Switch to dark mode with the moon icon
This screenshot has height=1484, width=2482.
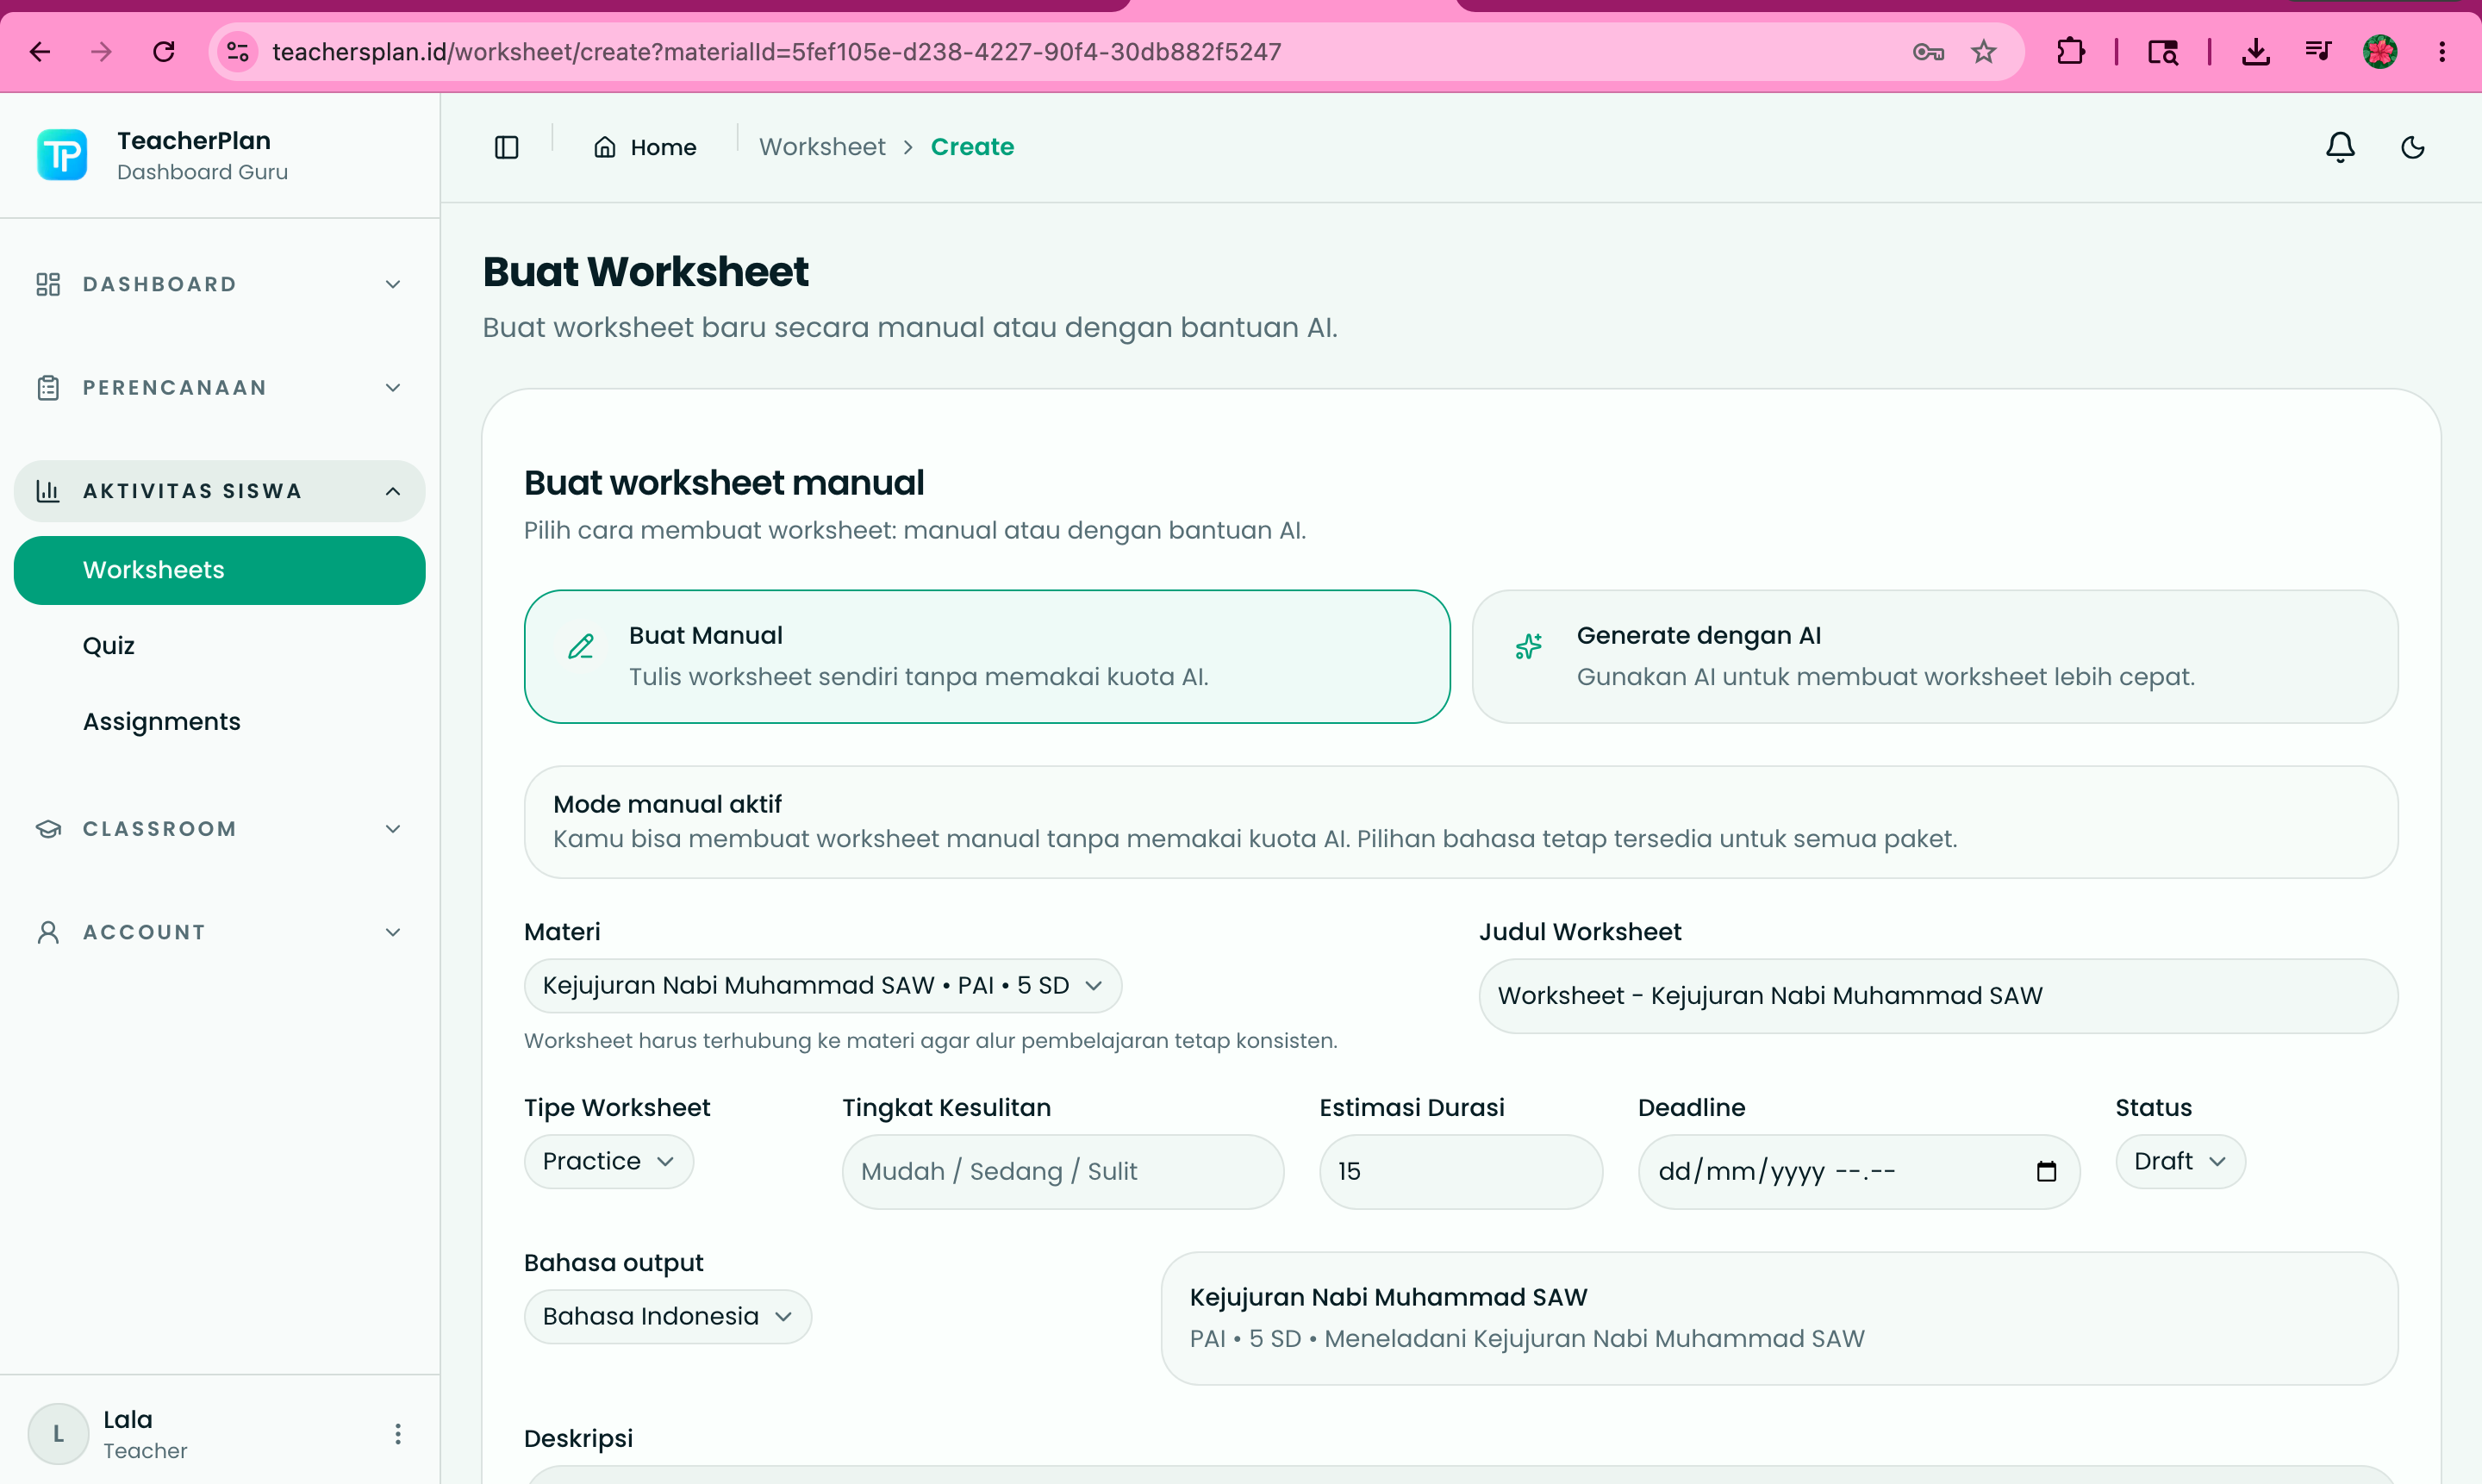(2413, 147)
